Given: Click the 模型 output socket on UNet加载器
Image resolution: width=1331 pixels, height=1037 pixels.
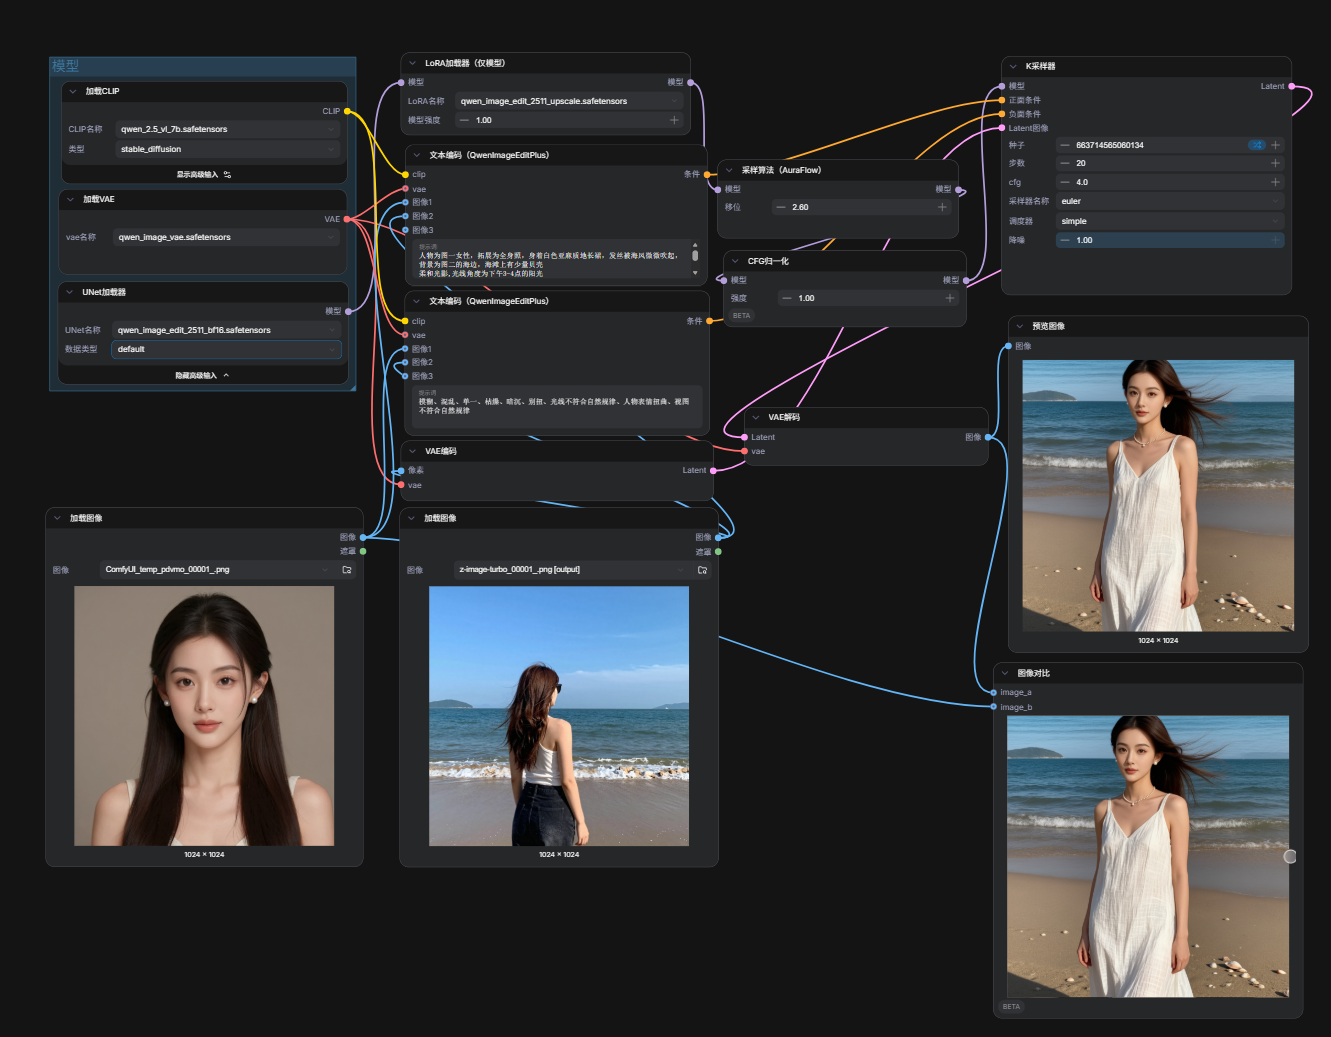Looking at the screenshot, I should coord(348,311).
